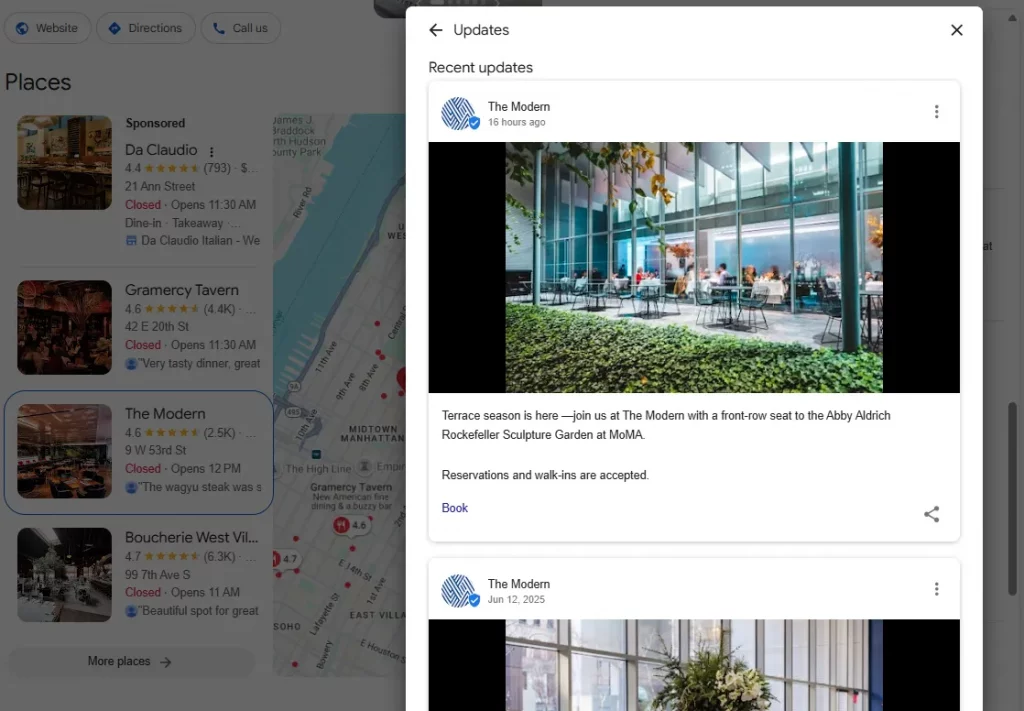Open Da Claudio options three-dot menu
The width and height of the screenshot is (1024, 711).
(x=211, y=152)
